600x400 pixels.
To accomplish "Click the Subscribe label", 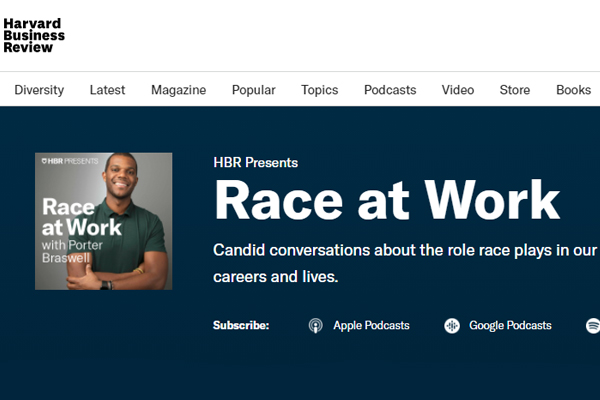I will tap(241, 325).
